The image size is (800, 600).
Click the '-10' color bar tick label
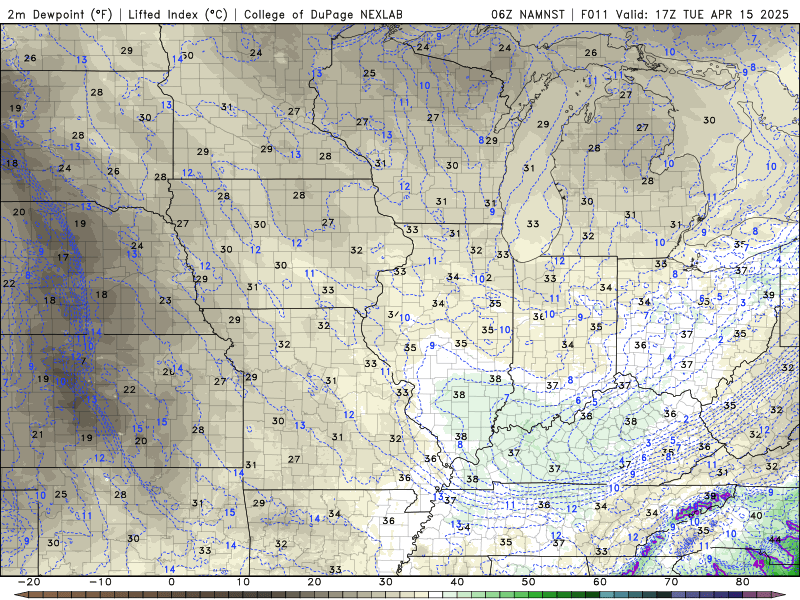tap(100, 582)
